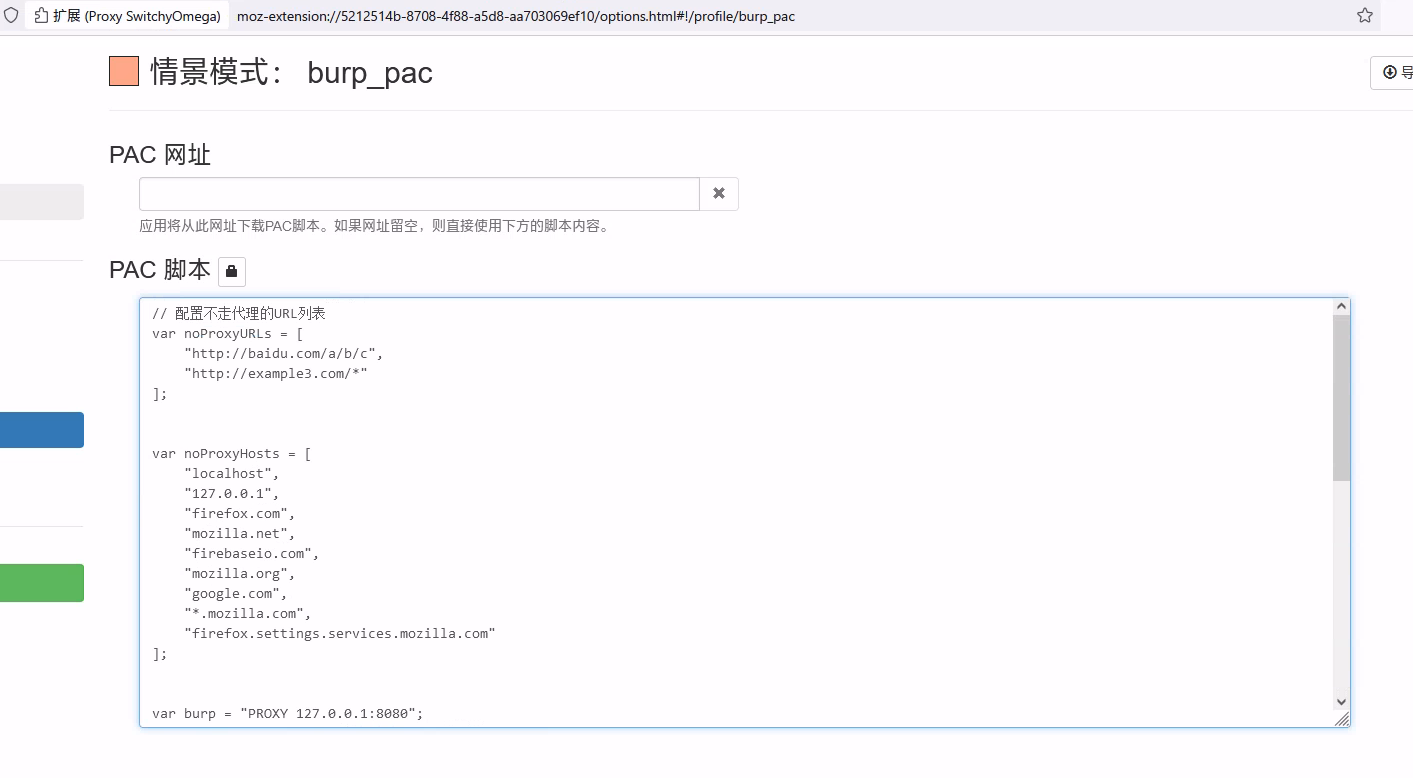
Task: Click the moz-extension URL in address bar
Action: [x=515, y=16]
